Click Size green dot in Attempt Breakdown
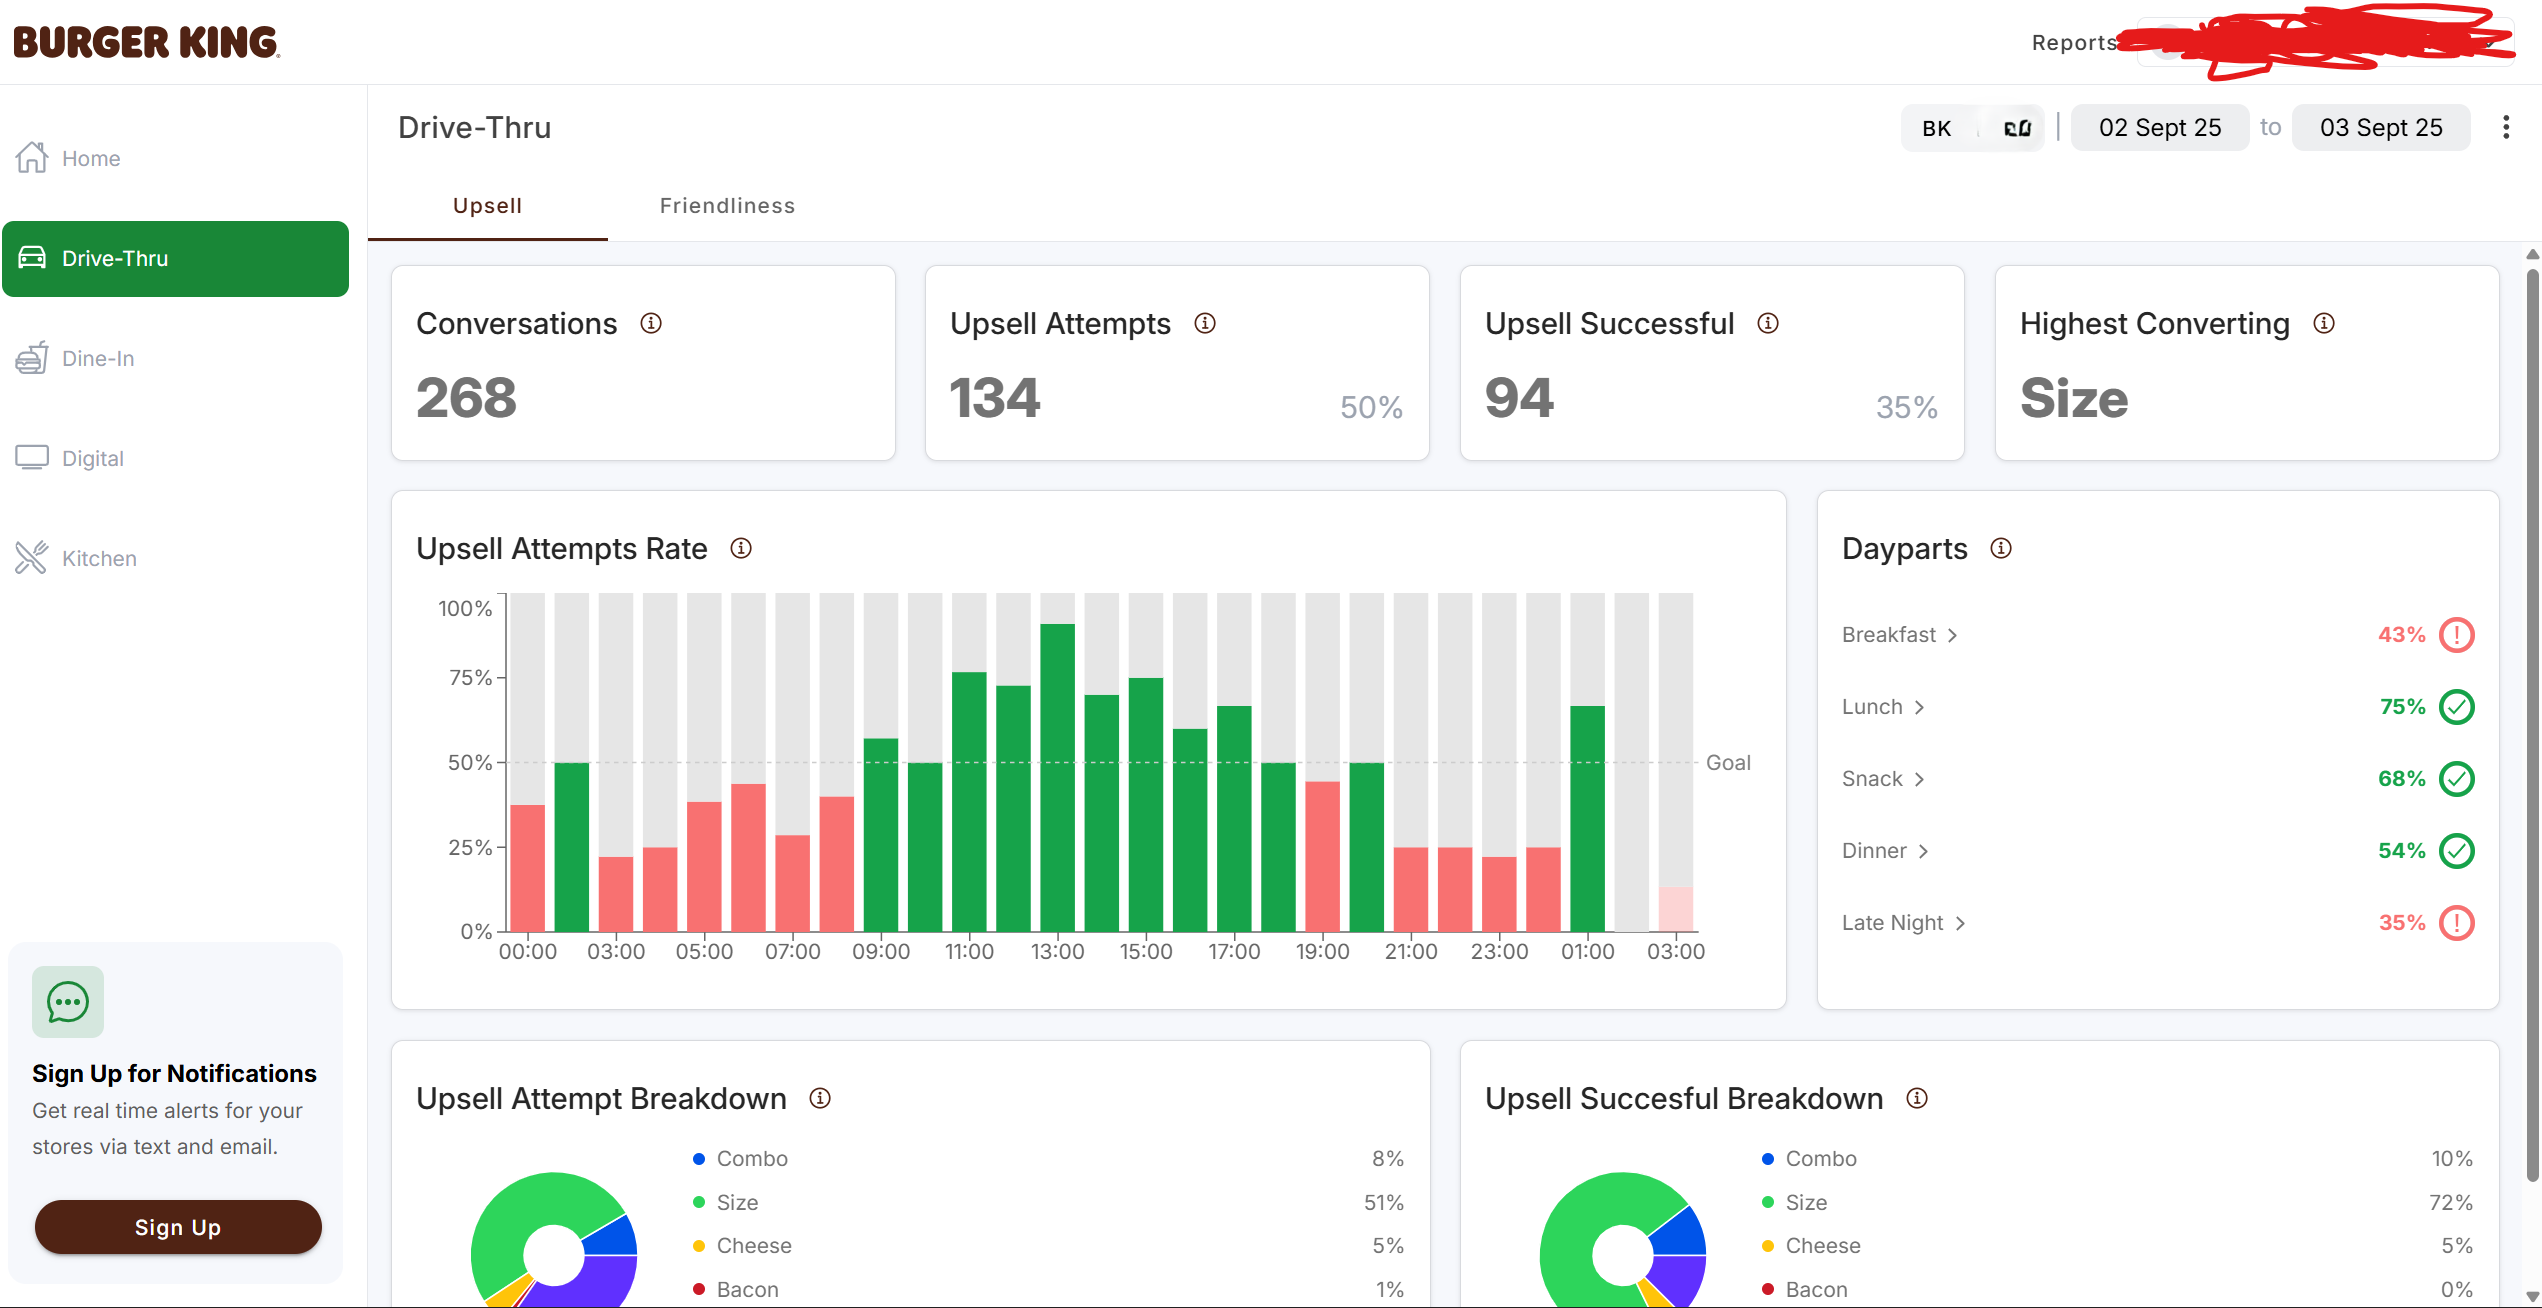 coord(699,1202)
